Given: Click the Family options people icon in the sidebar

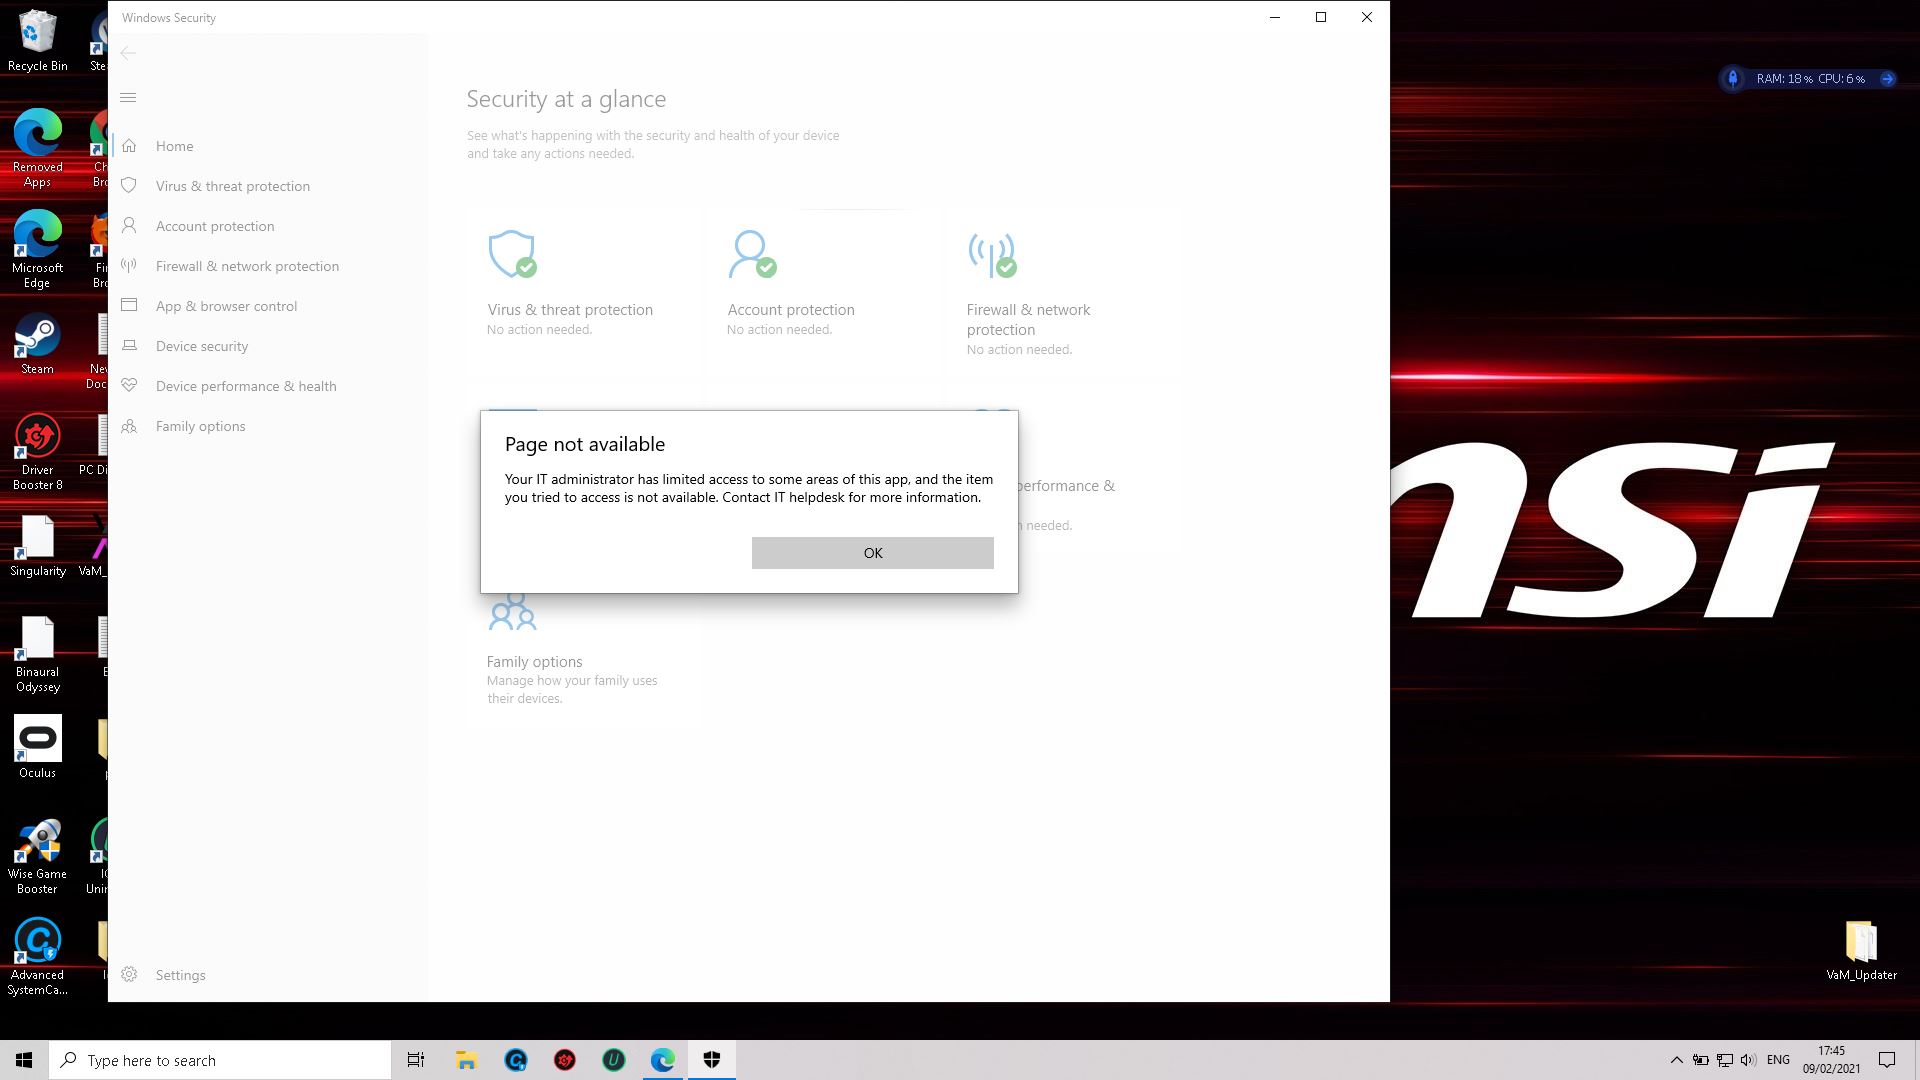Looking at the screenshot, I should [129, 426].
